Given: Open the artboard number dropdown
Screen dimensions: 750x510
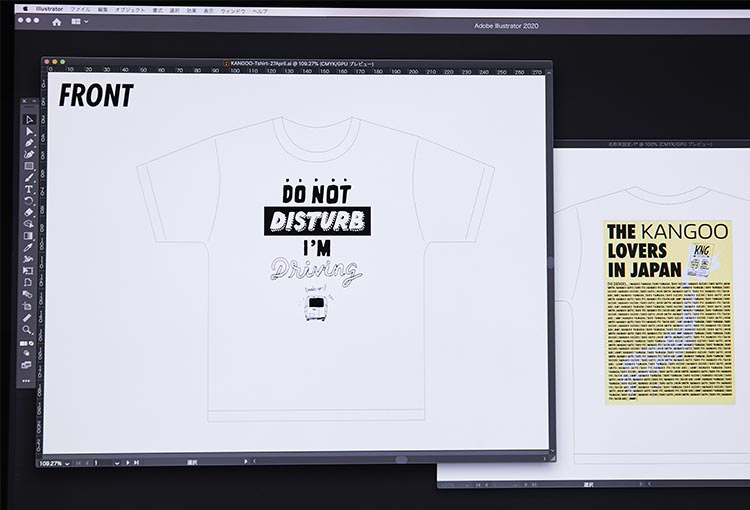Looking at the screenshot, I should (x=117, y=463).
